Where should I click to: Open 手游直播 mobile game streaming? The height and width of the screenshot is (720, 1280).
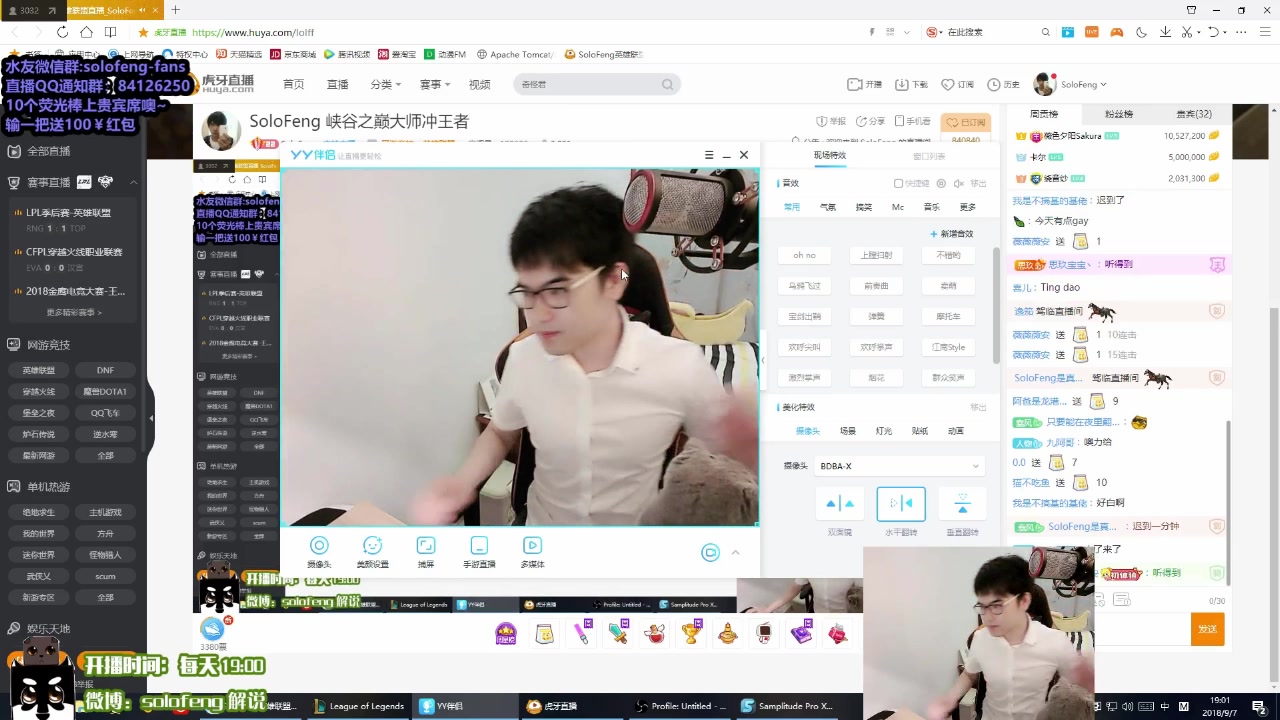479,552
